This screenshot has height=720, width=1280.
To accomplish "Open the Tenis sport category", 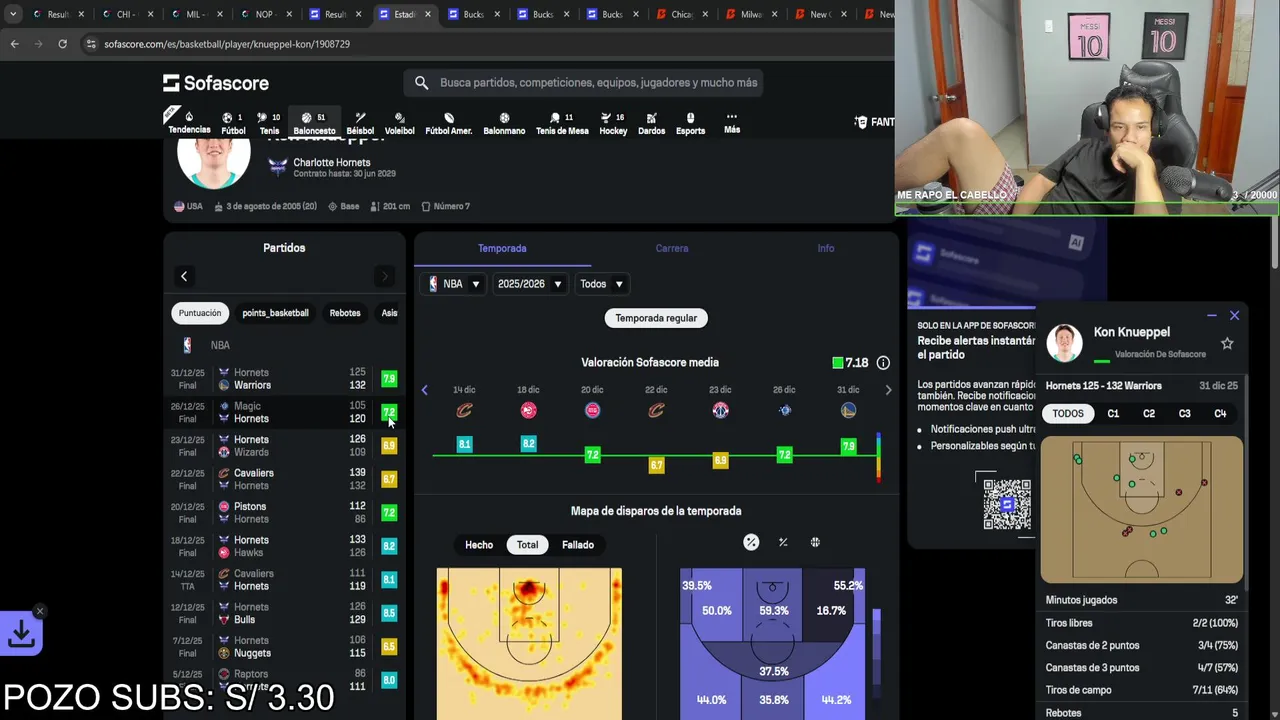I will click(269, 123).
